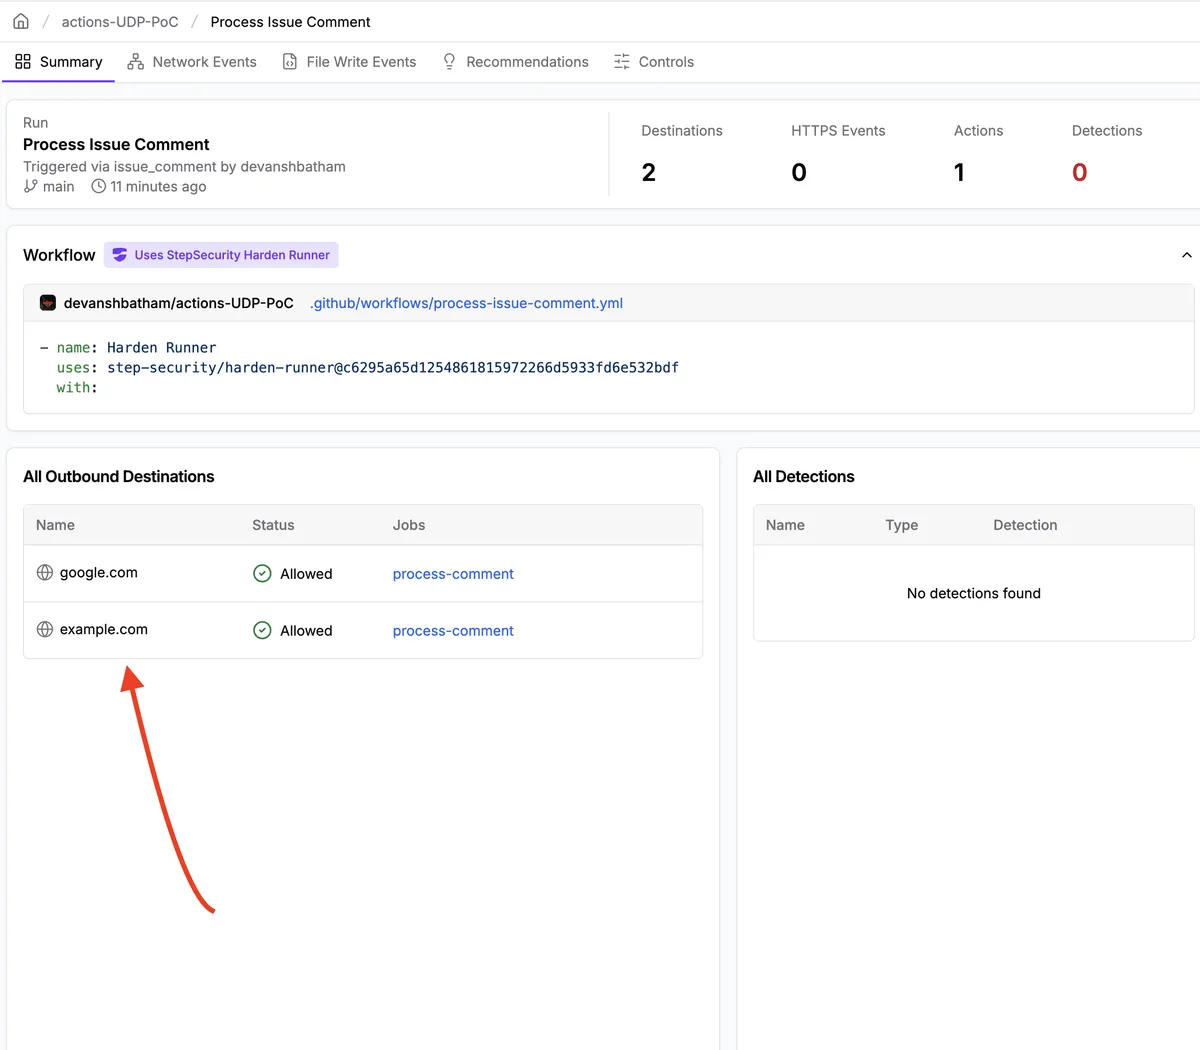Click the Network Events icon
1200x1050 pixels.
point(136,62)
